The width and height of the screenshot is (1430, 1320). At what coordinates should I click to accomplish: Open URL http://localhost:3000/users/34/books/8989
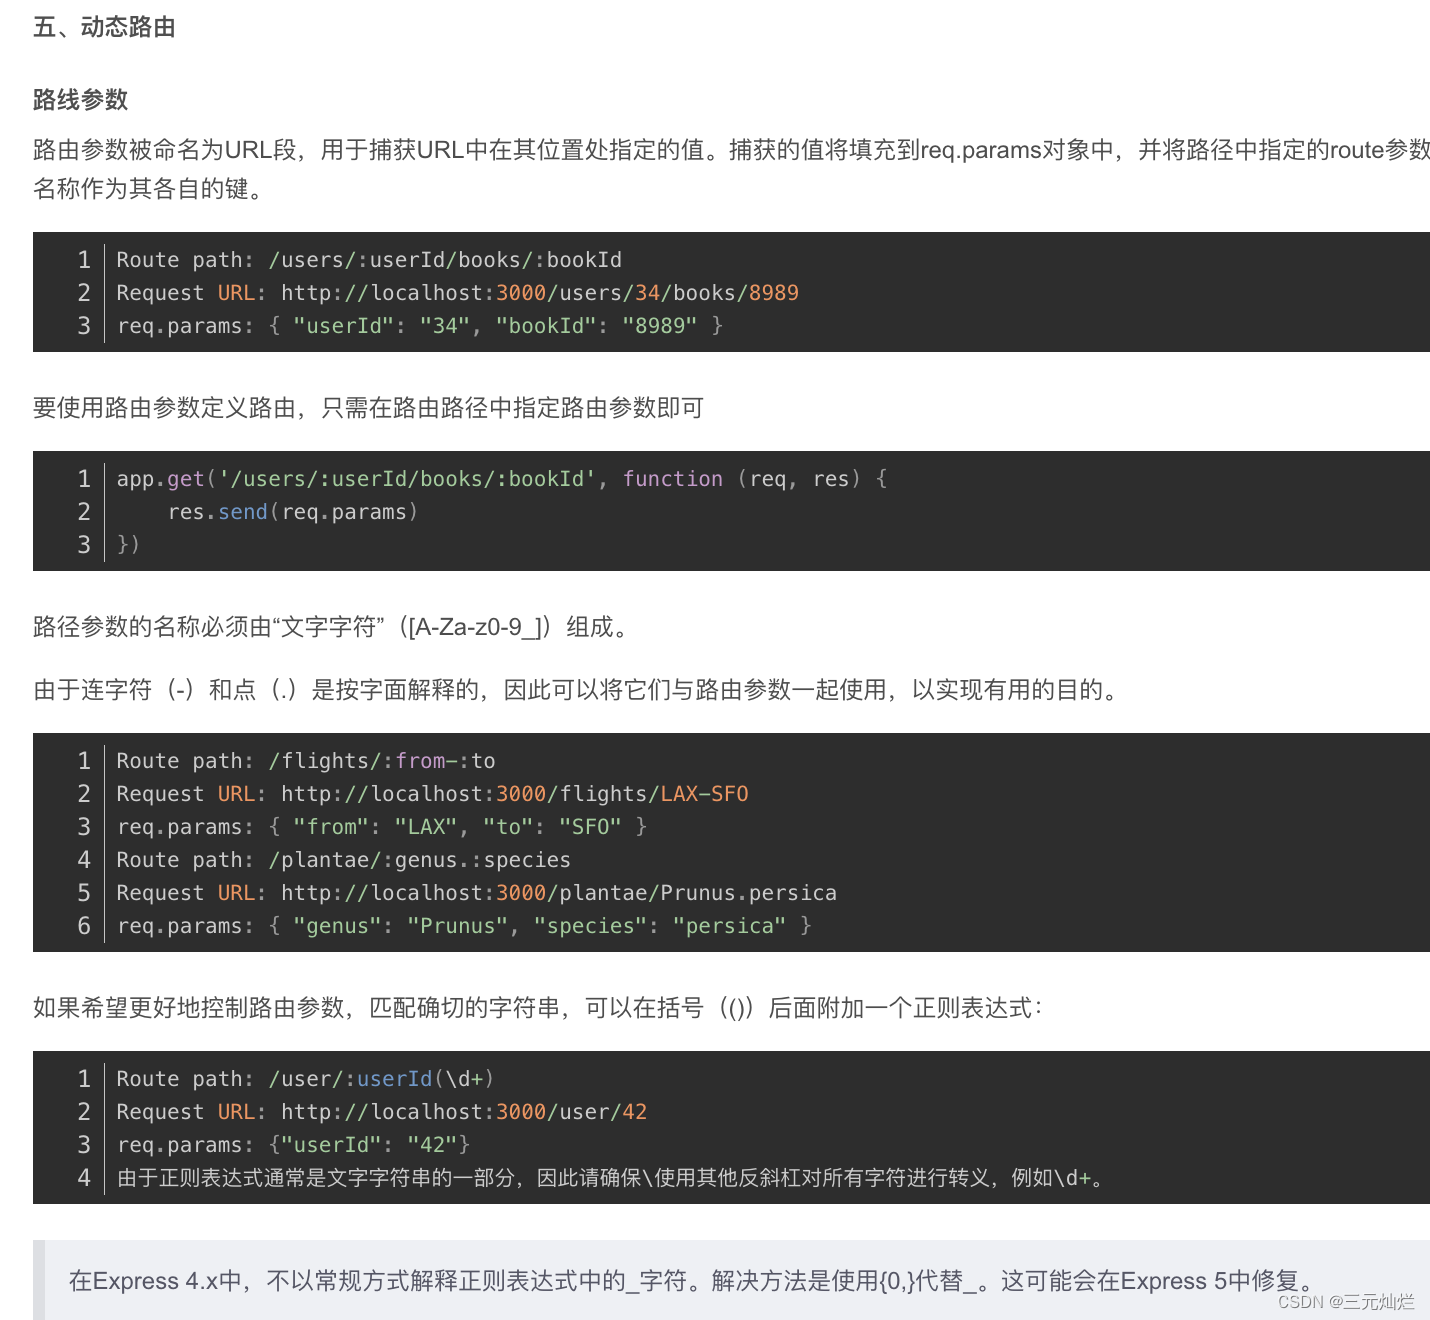click(x=540, y=292)
